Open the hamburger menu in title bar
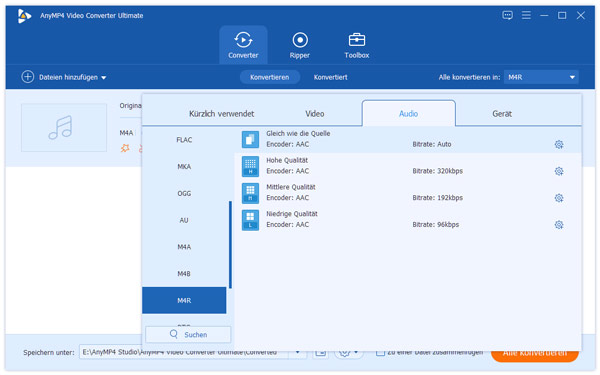This screenshot has height=375, width=600. [x=526, y=15]
